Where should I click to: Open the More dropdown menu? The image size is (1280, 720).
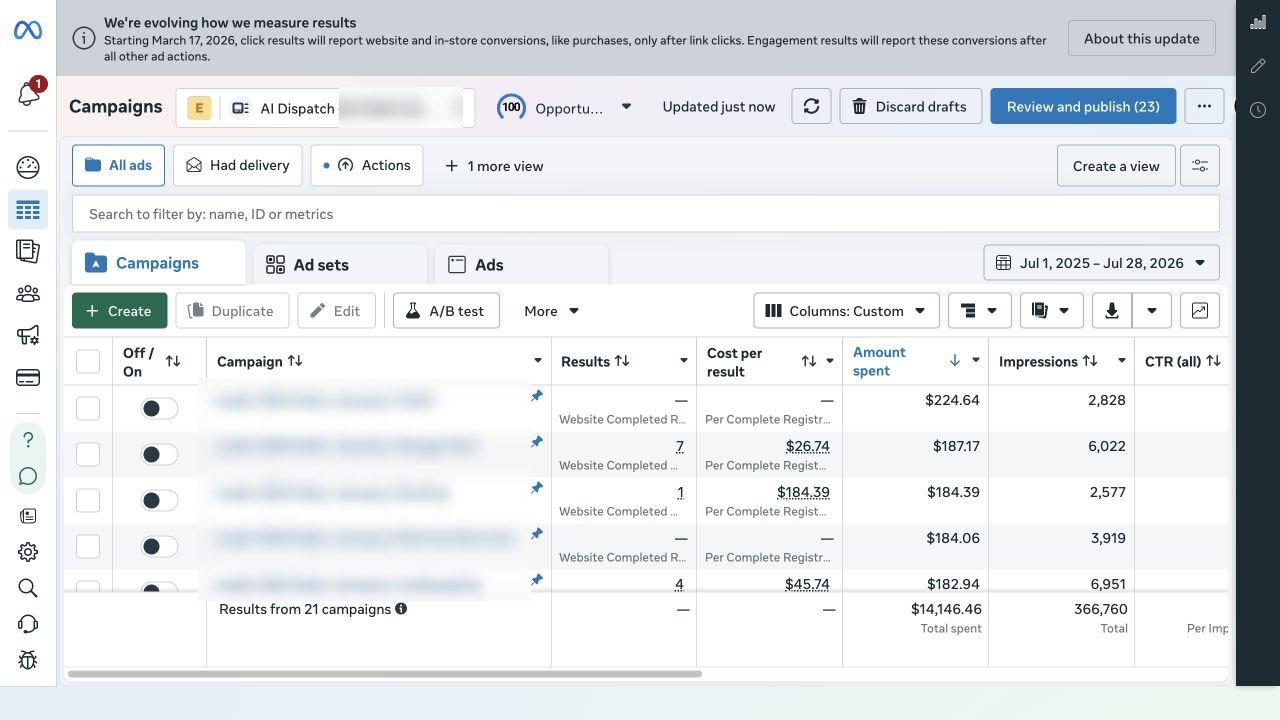coord(552,311)
